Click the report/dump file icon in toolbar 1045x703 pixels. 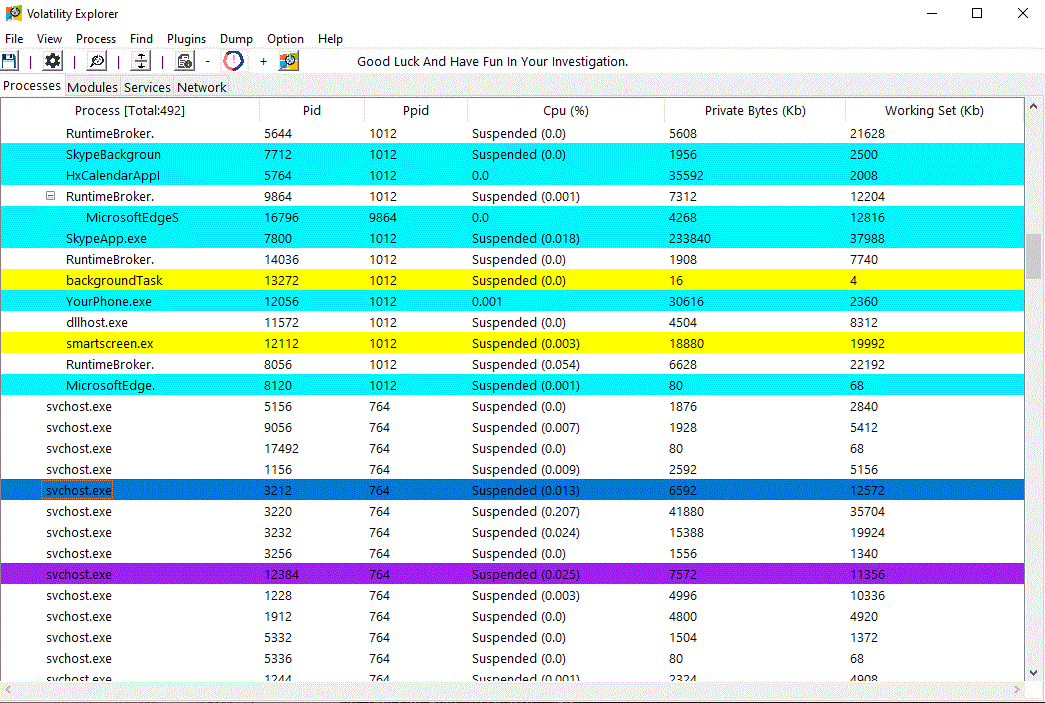185,60
